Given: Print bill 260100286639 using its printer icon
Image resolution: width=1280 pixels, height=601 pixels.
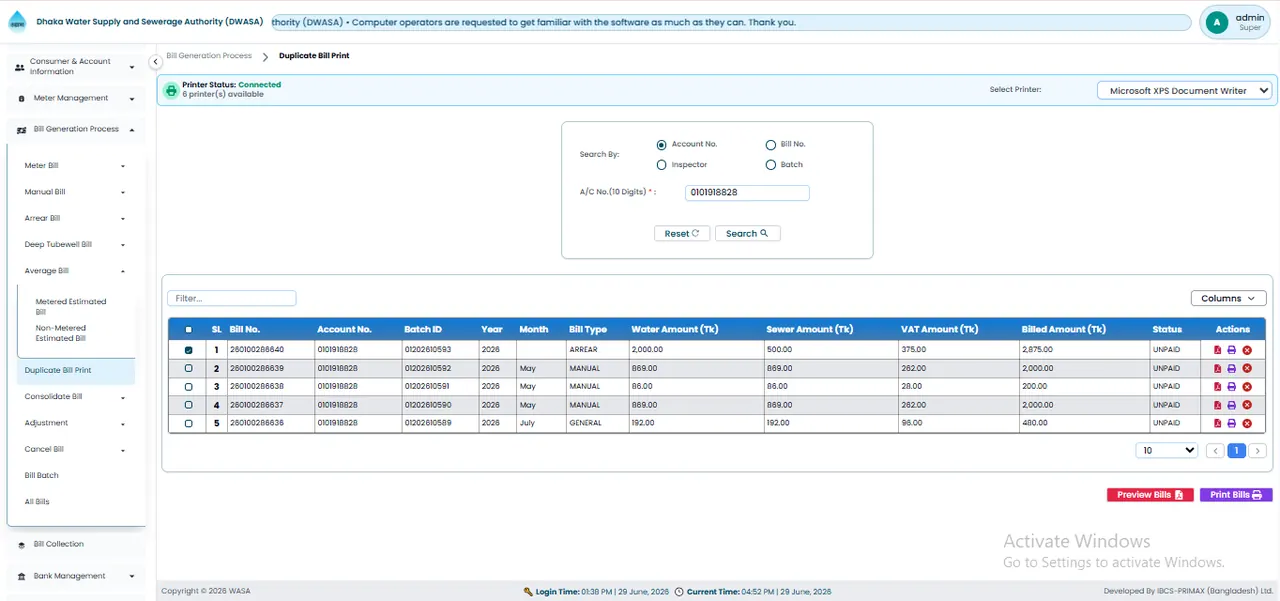Looking at the screenshot, I should (x=1232, y=368).
